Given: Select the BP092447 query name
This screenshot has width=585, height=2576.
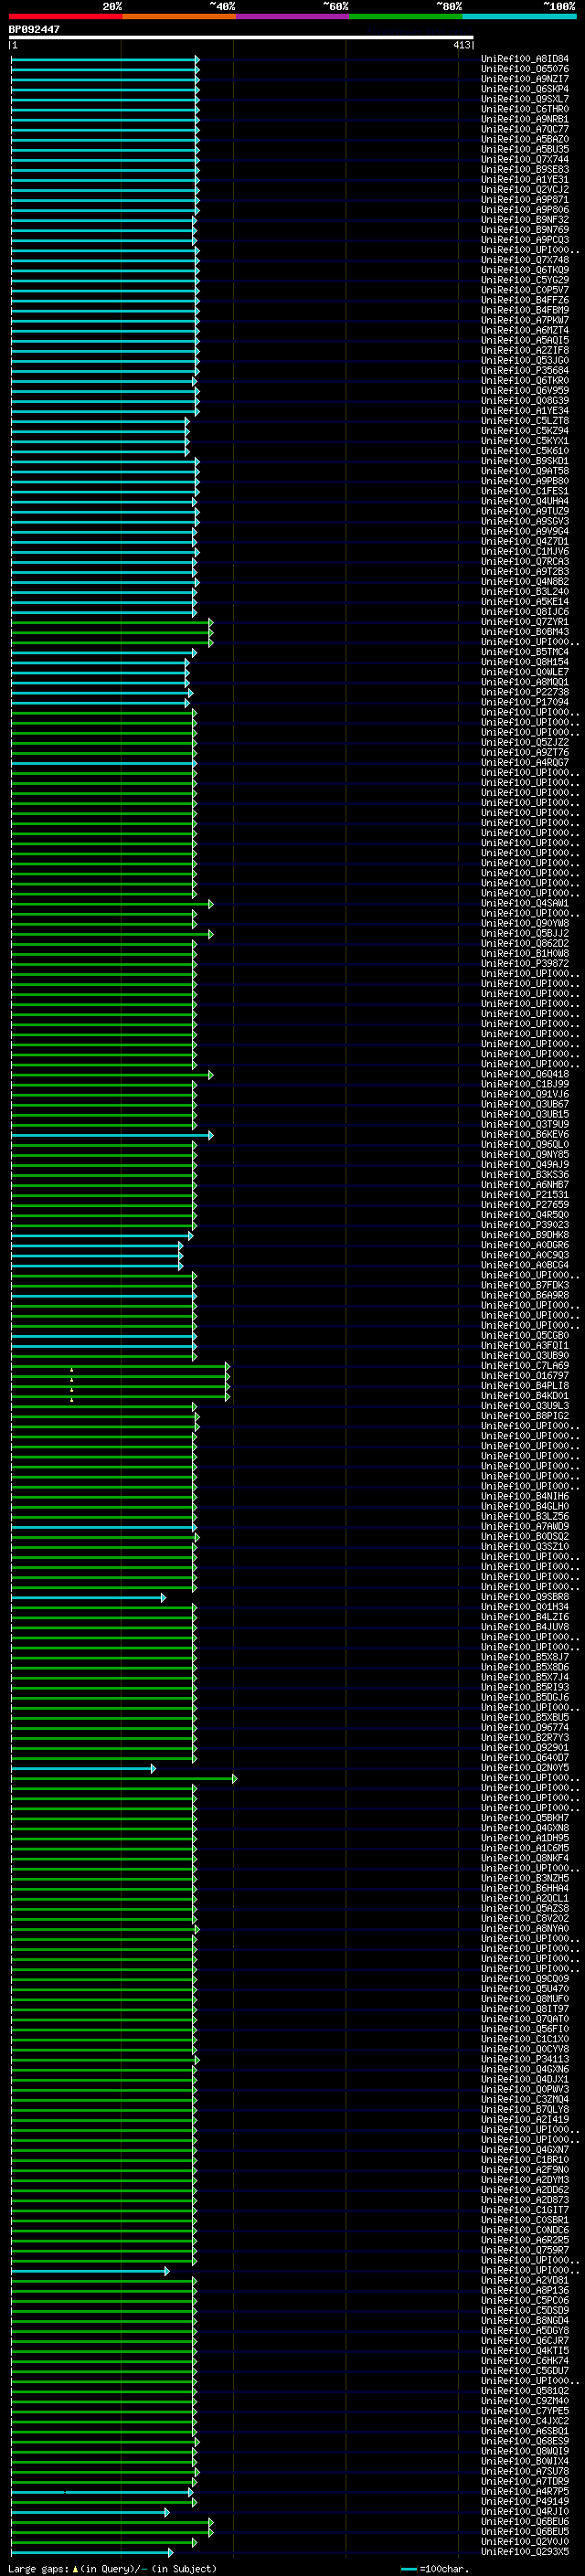Looking at the screenshot, I should point(34,30).
